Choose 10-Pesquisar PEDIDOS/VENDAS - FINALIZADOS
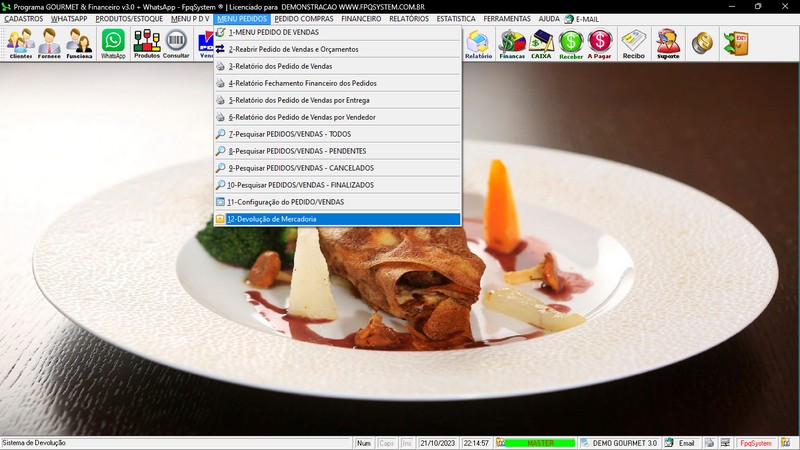This screenshot has height=450, width=800. click(337, 185)
